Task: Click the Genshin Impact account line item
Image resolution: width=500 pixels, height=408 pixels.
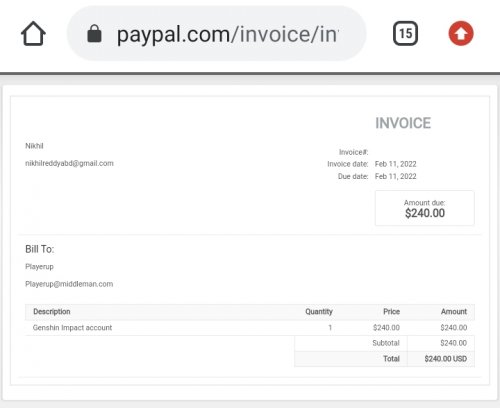Action: (x=72, y=328)
